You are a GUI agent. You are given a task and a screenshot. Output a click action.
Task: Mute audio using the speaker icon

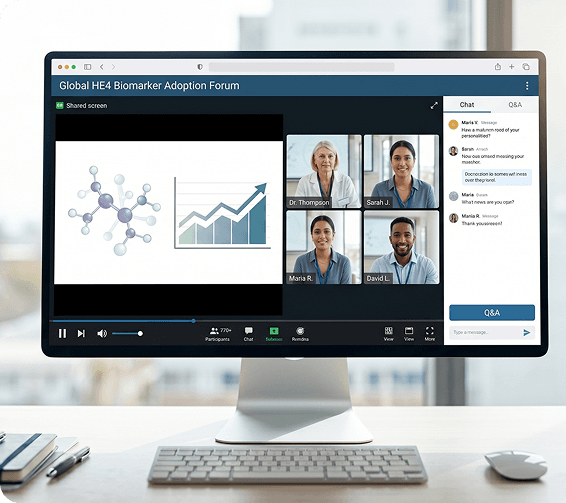102,333
